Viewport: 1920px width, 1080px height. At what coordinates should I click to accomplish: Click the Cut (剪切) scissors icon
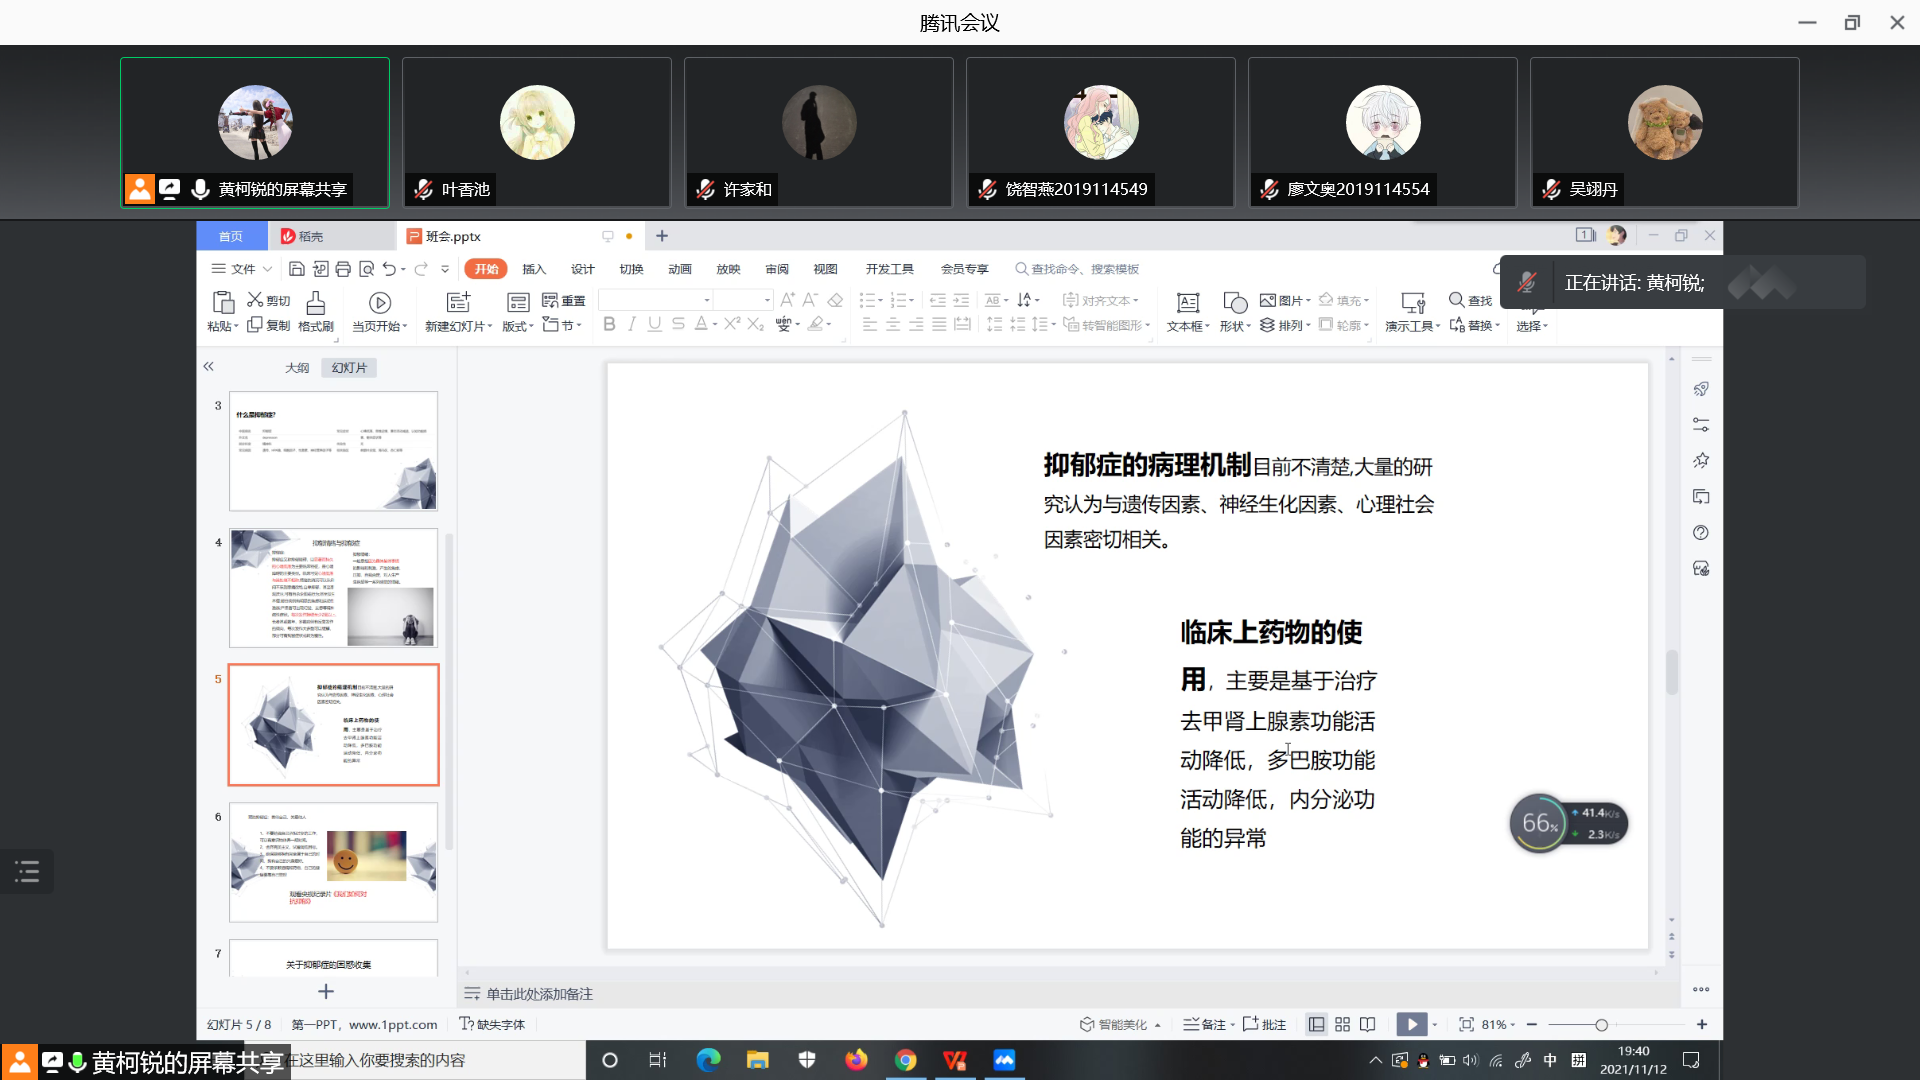255,300
